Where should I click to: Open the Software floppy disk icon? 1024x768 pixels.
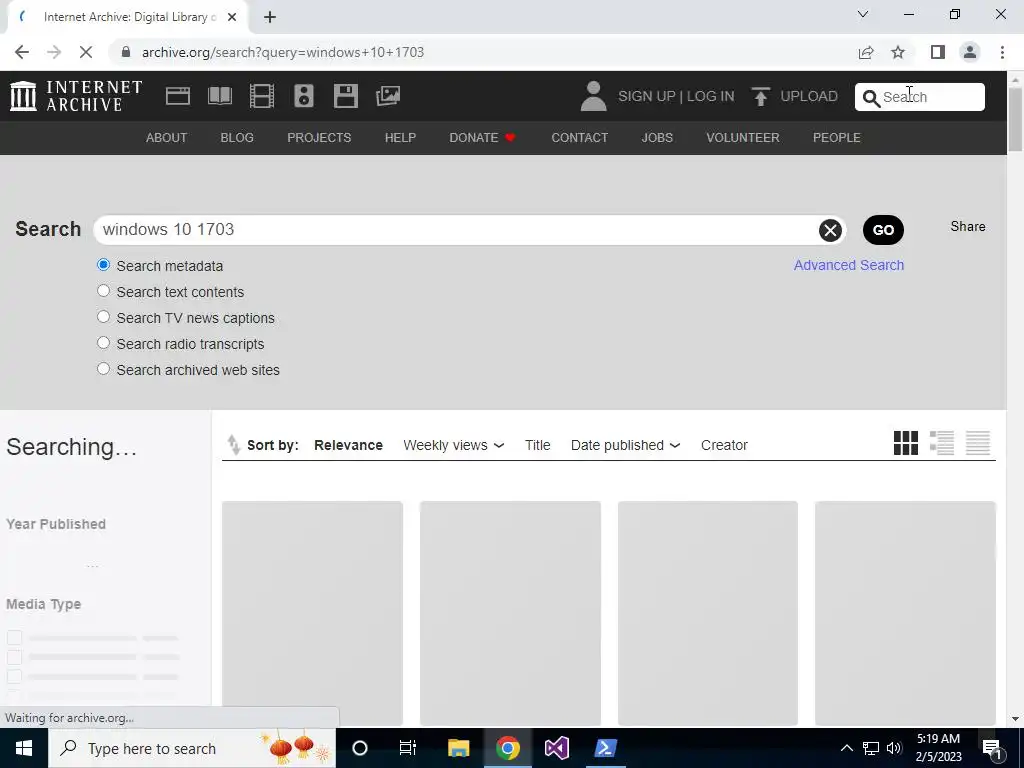(x=345, y=96)
